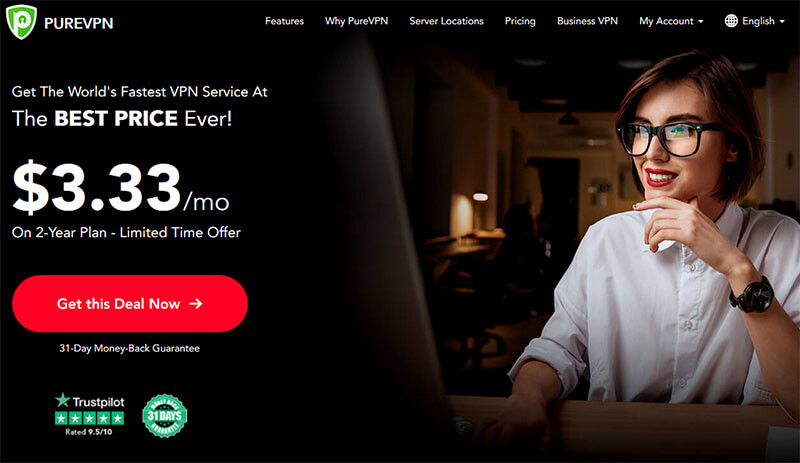
Task: Click the PUREVPN brand wordmark
Action: point(79,23)
